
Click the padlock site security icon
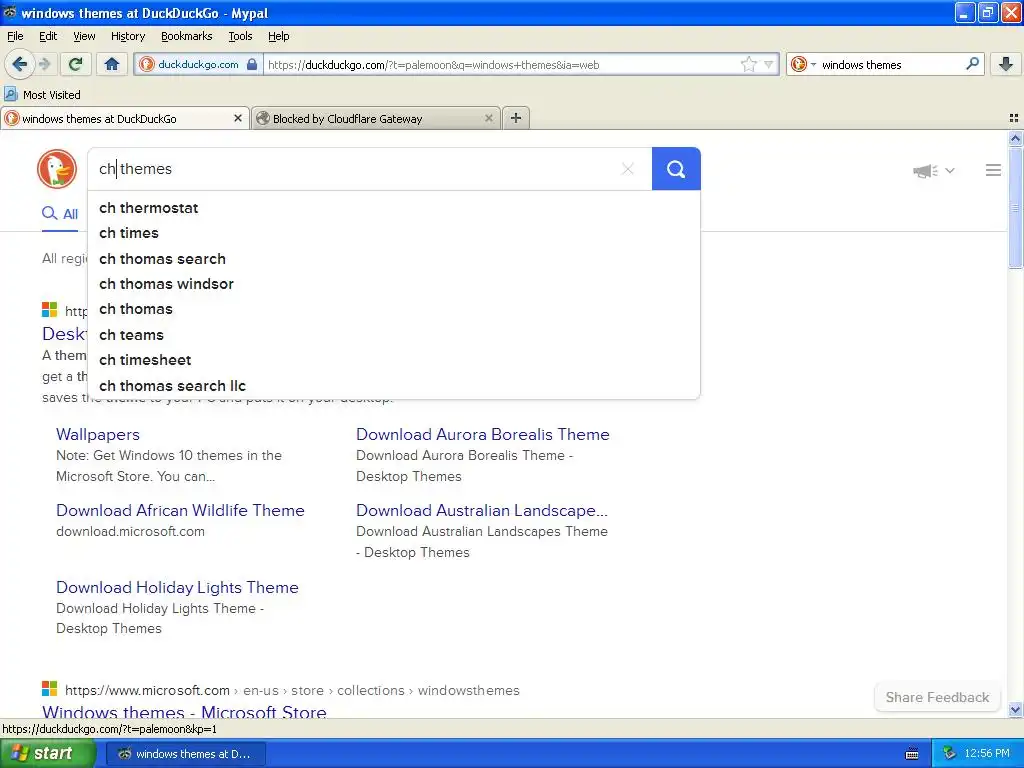(252, 64)
